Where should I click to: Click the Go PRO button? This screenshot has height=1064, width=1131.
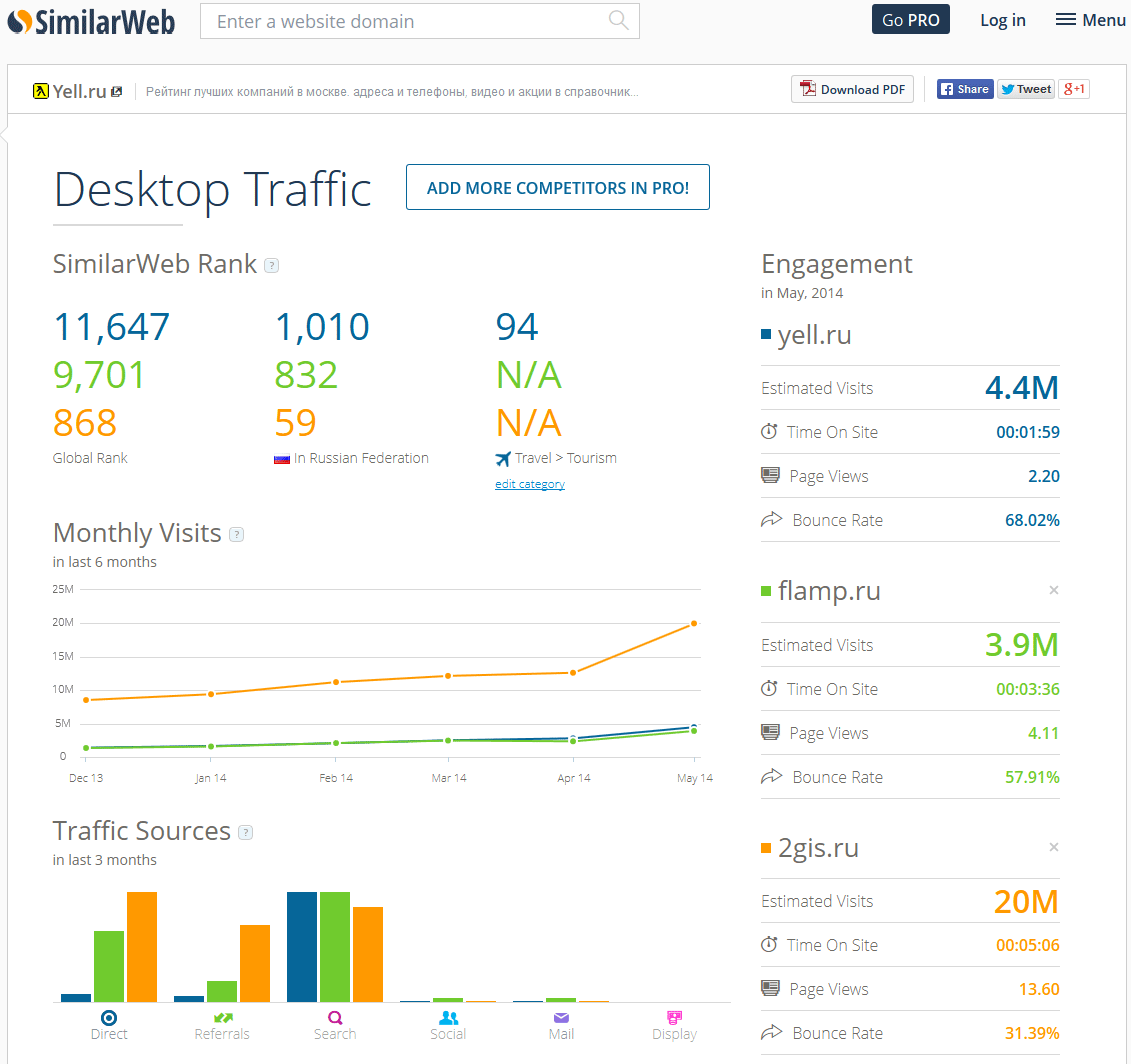tap(910, 19)
